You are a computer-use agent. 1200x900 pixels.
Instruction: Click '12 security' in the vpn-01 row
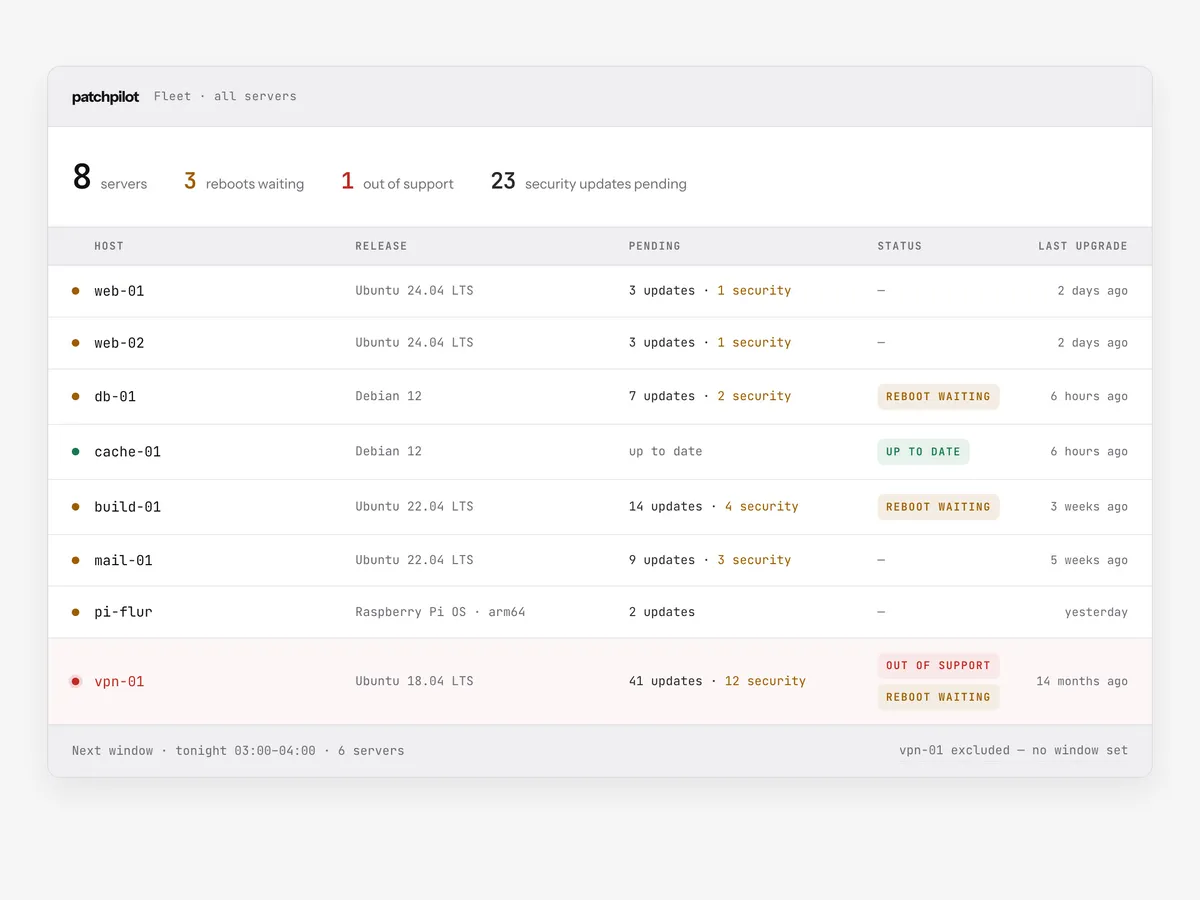click(765, 682)
